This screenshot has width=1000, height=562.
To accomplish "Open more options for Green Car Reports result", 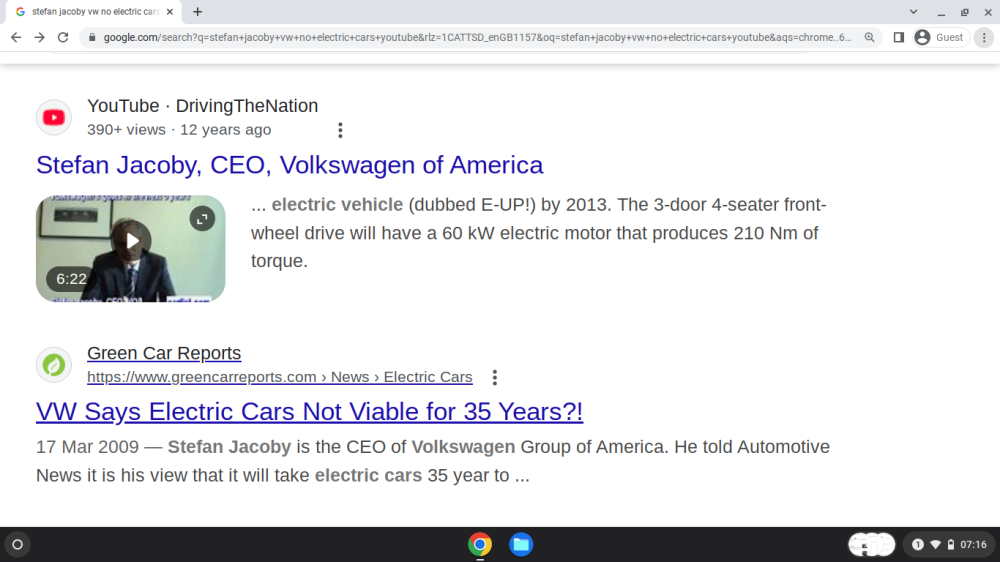I will (494, 378).
